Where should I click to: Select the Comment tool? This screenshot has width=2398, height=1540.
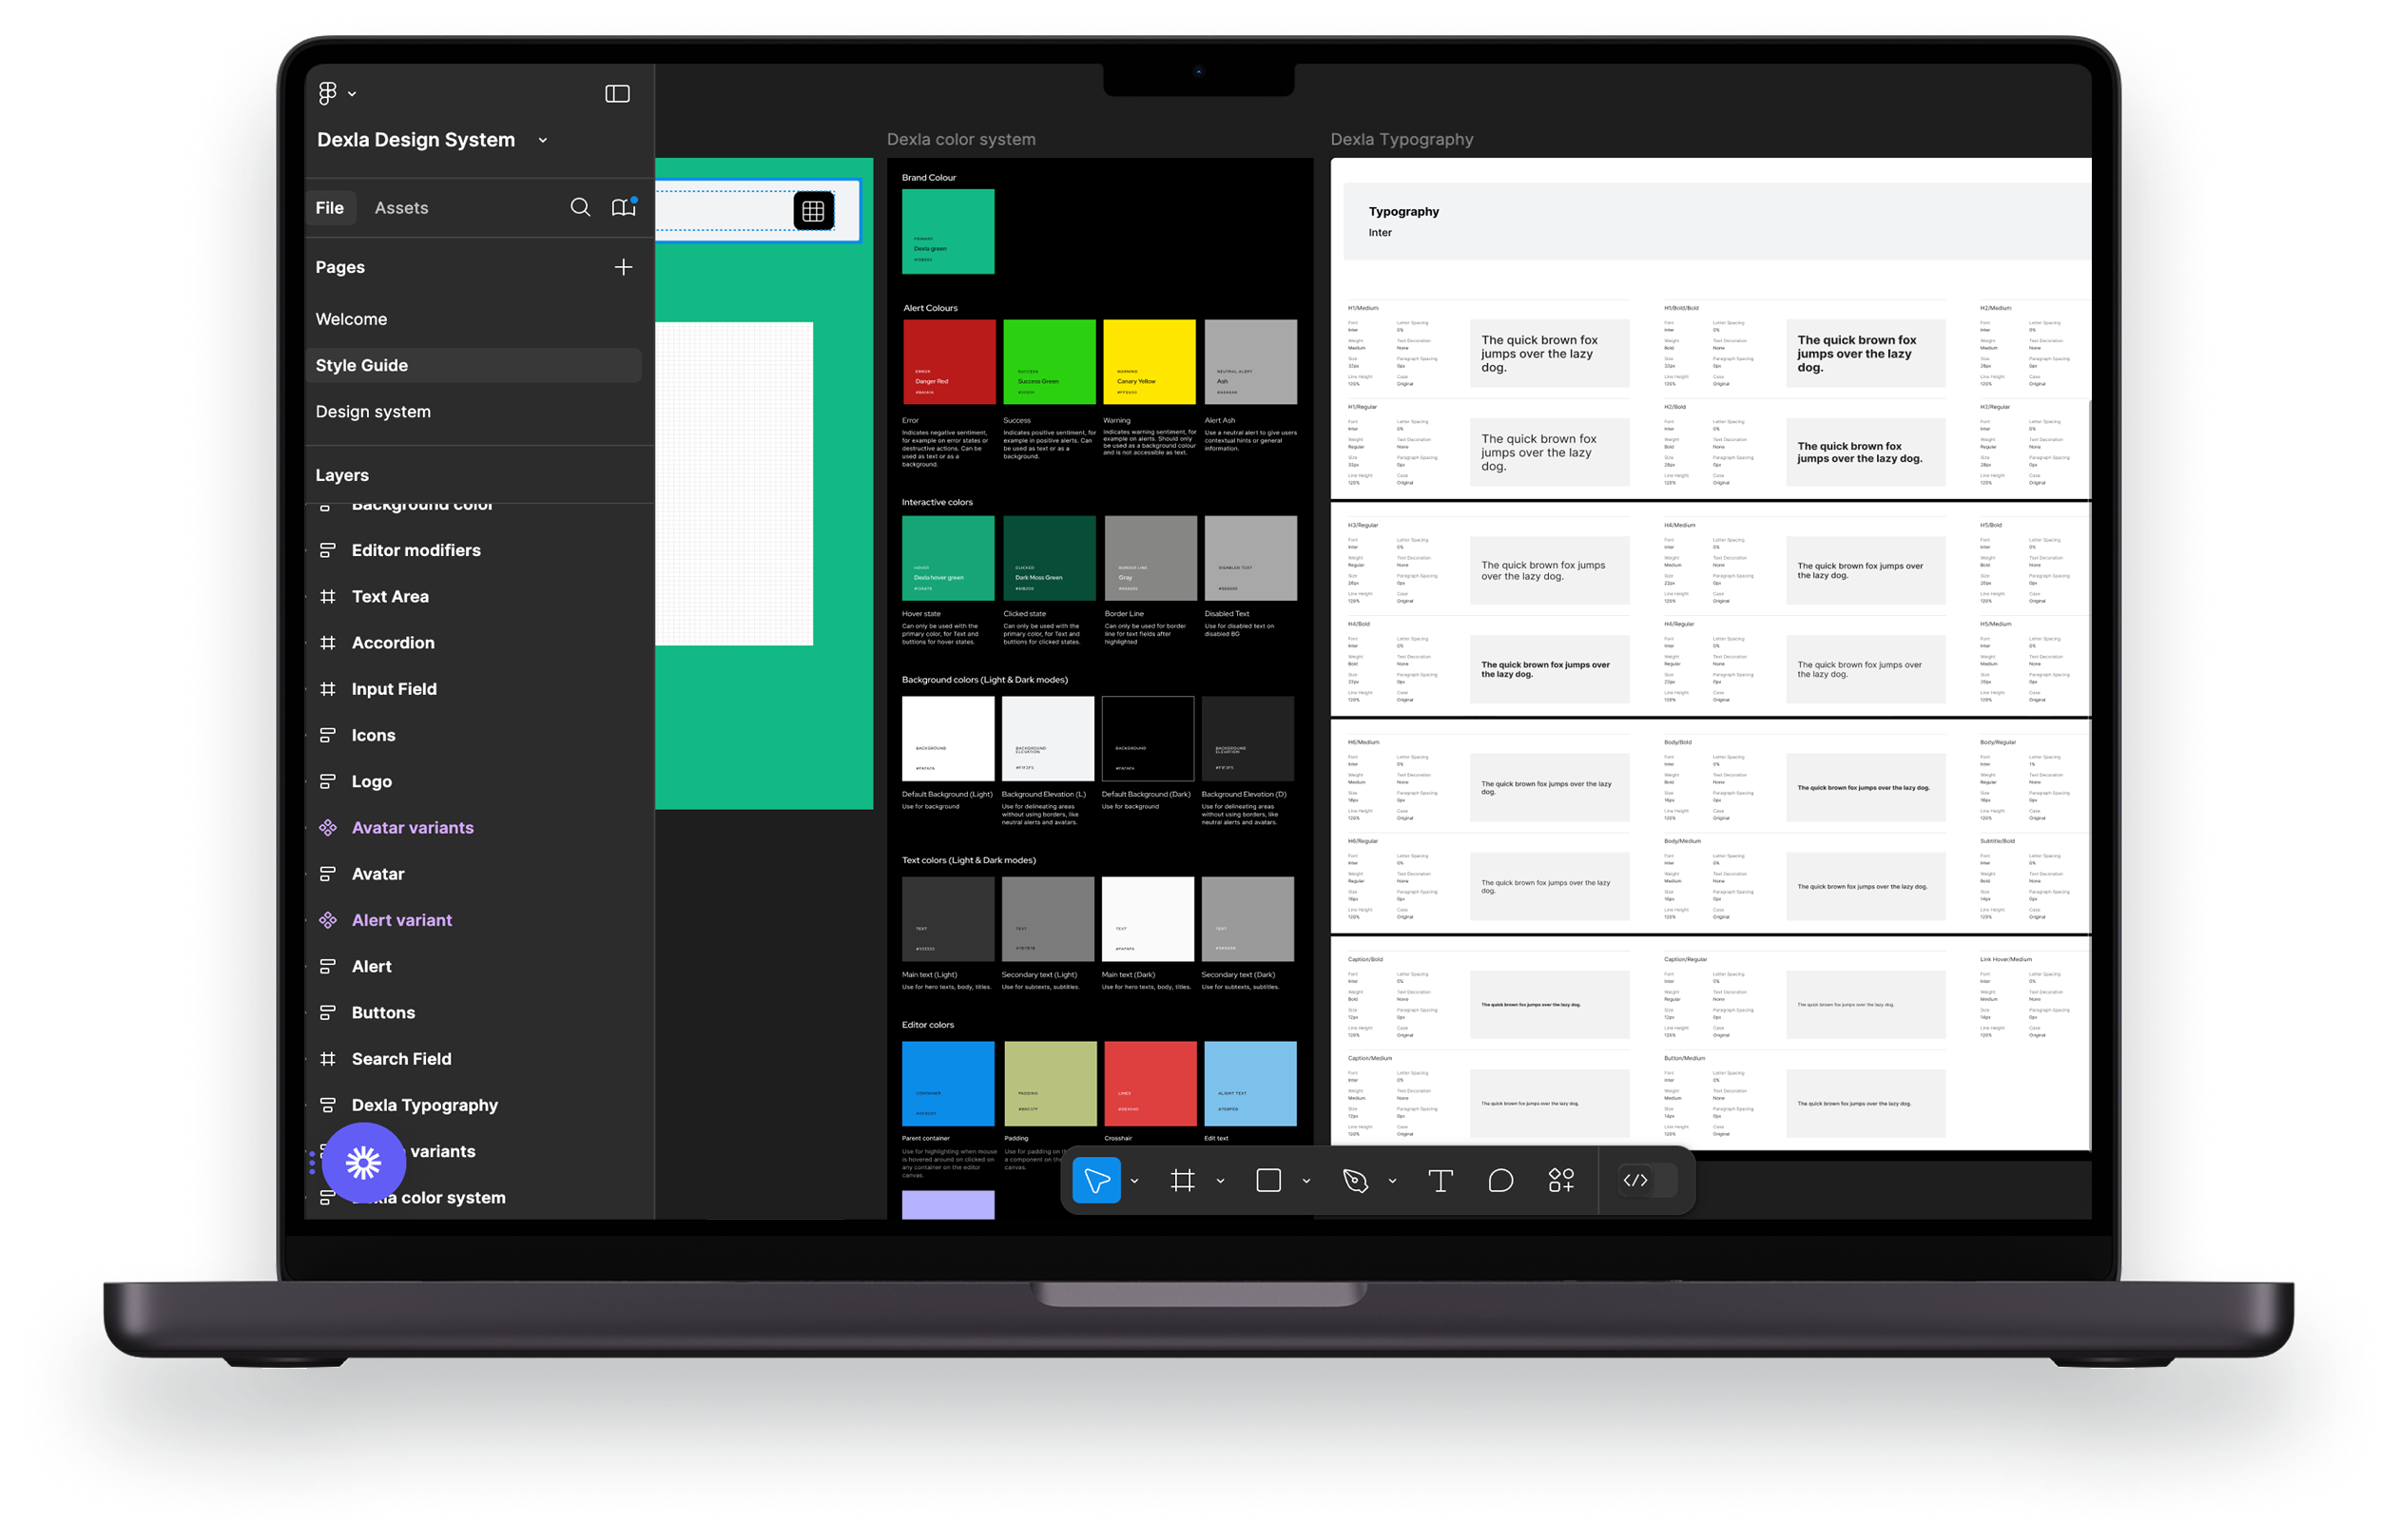[x=1500, y=1181]
